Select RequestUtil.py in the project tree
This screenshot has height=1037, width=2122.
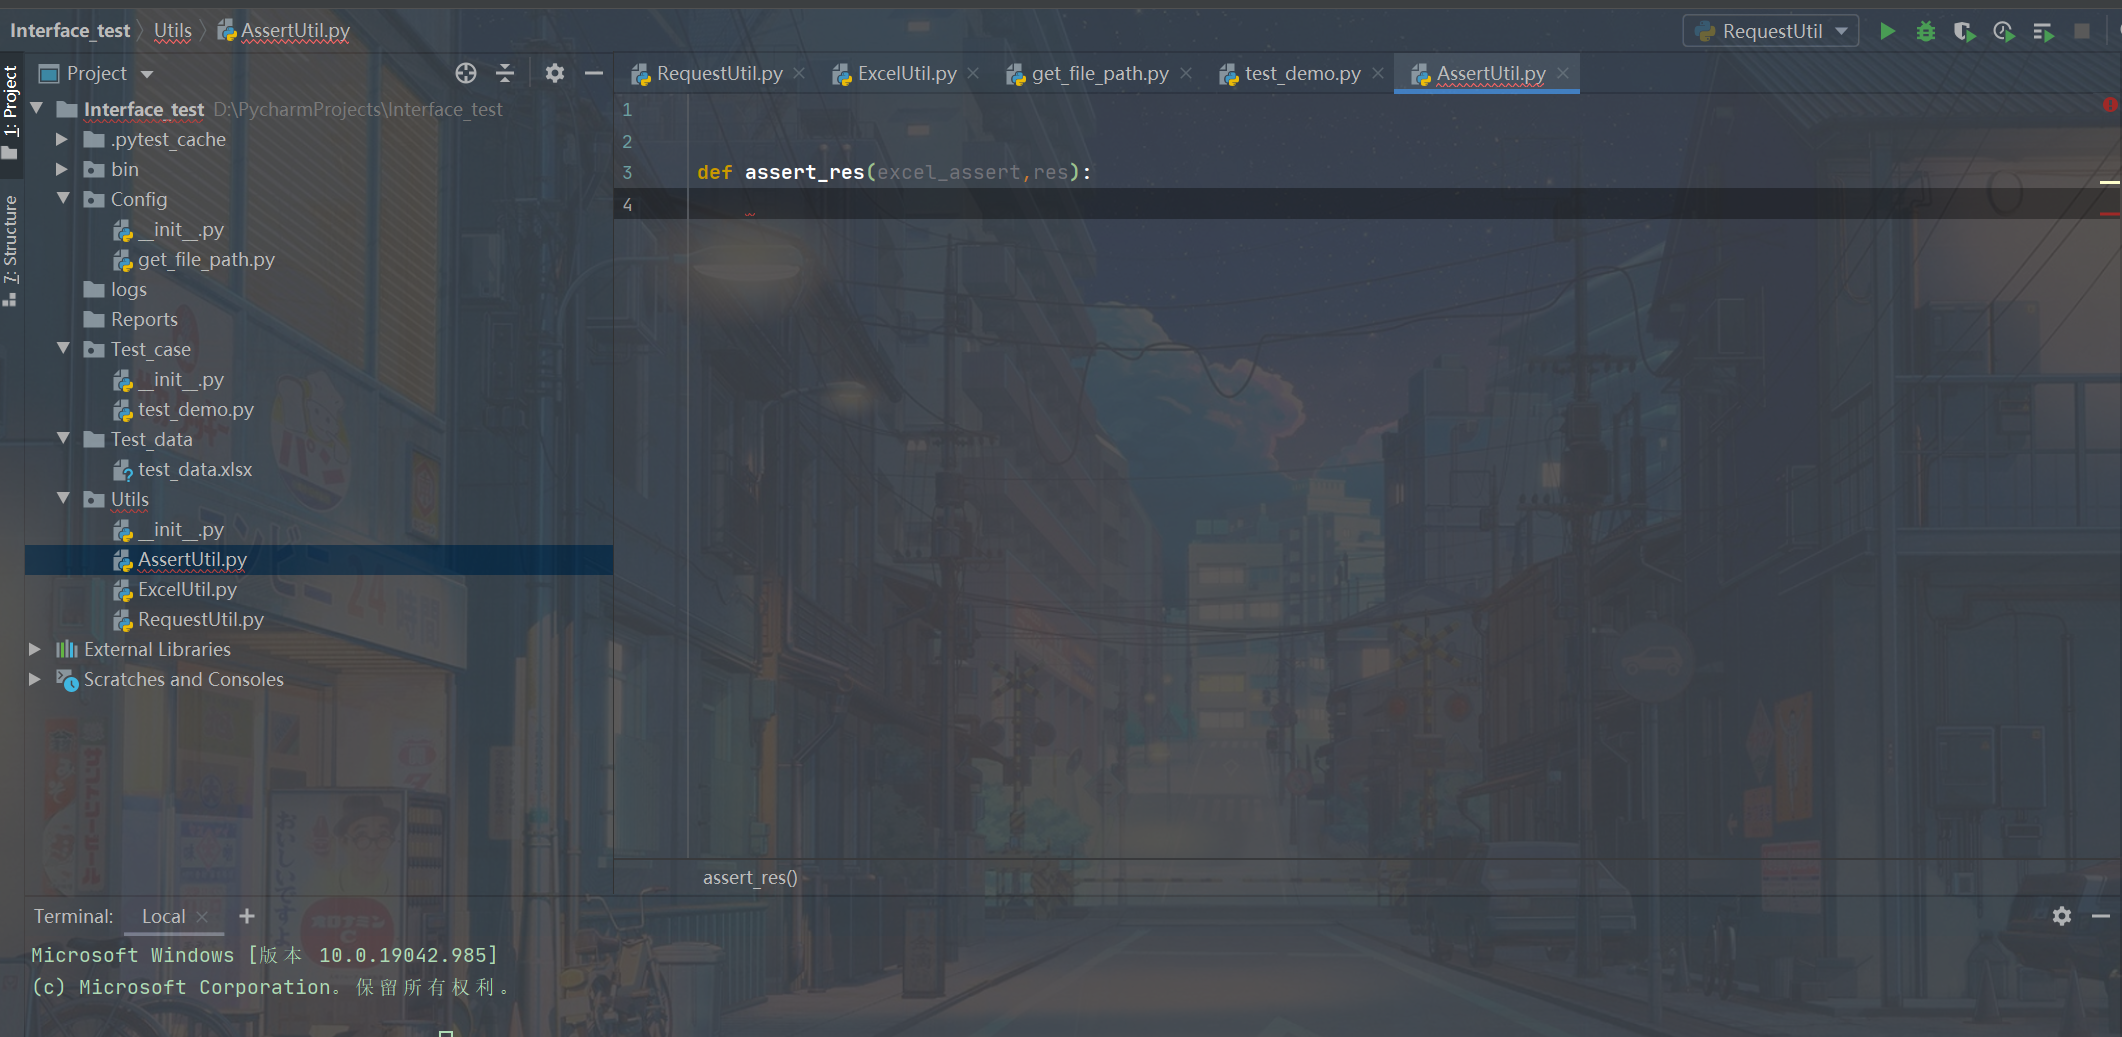coord(201,619)
